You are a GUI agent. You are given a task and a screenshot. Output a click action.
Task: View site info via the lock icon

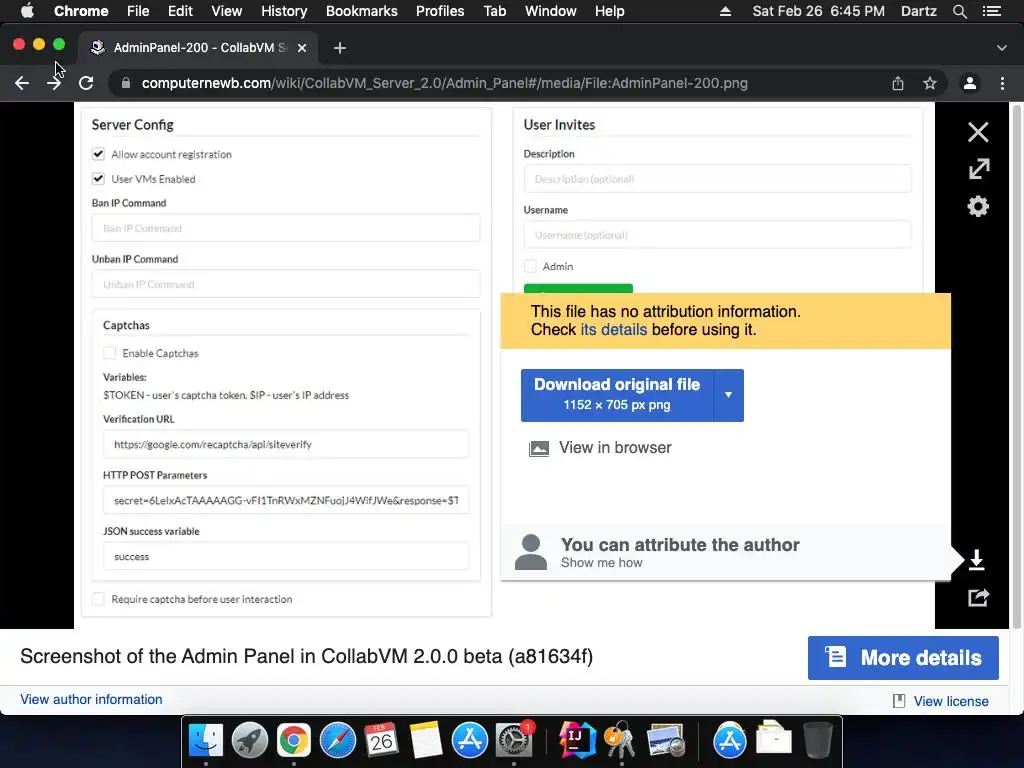(x=126, y=83)
